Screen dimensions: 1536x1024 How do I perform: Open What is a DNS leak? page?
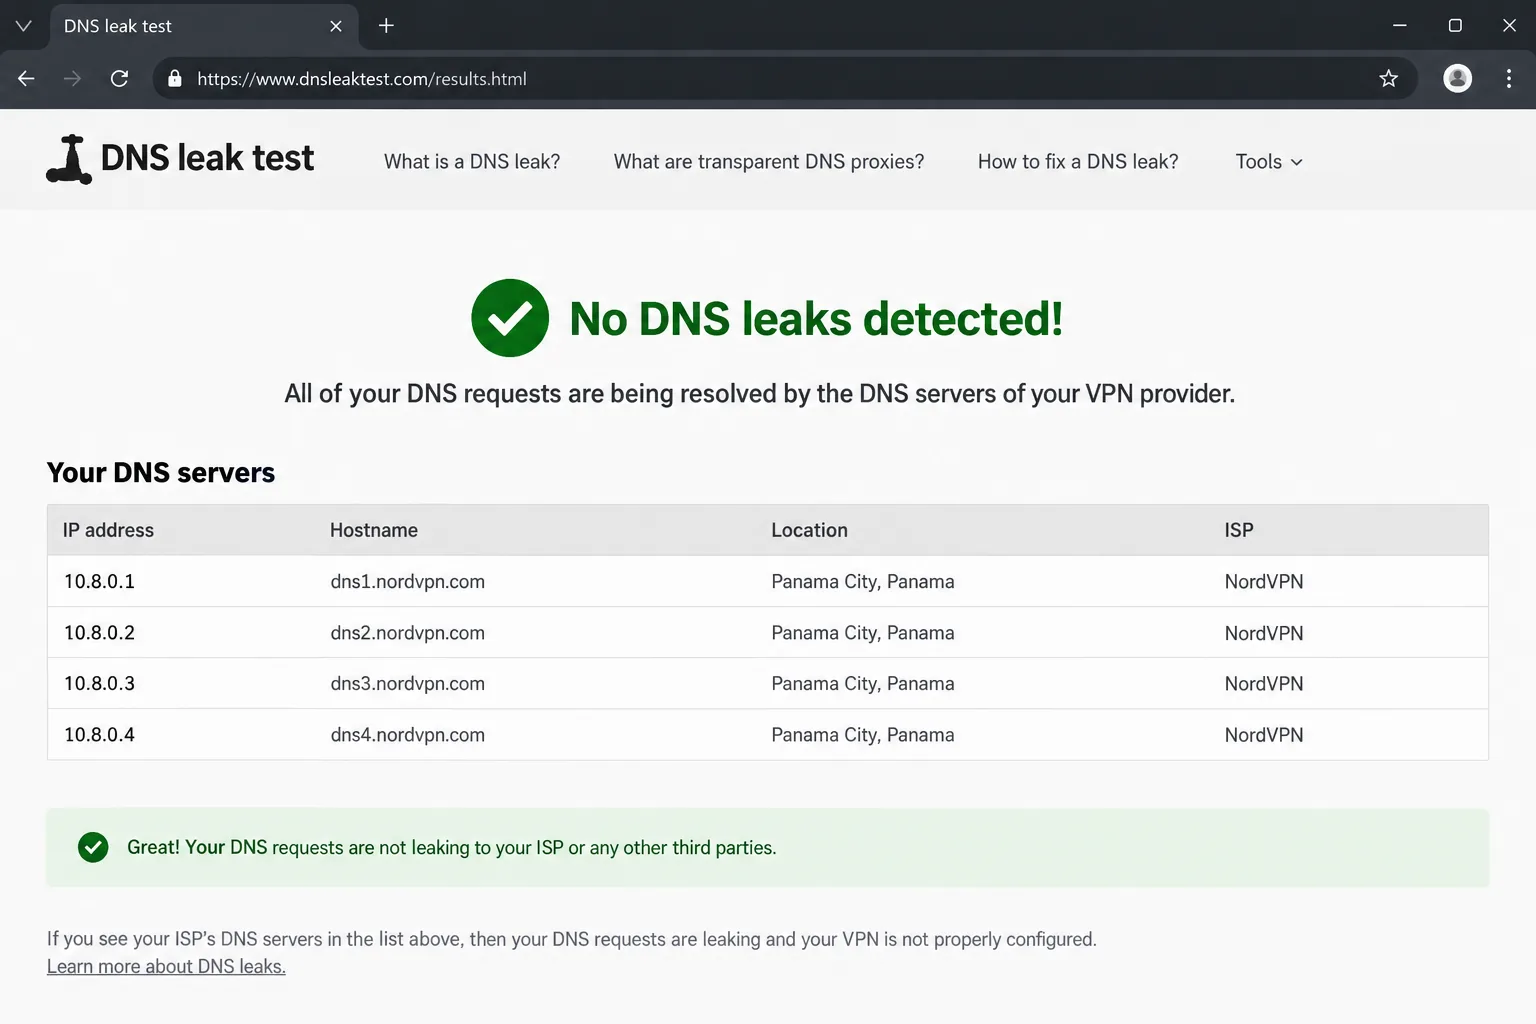(472, 162)
